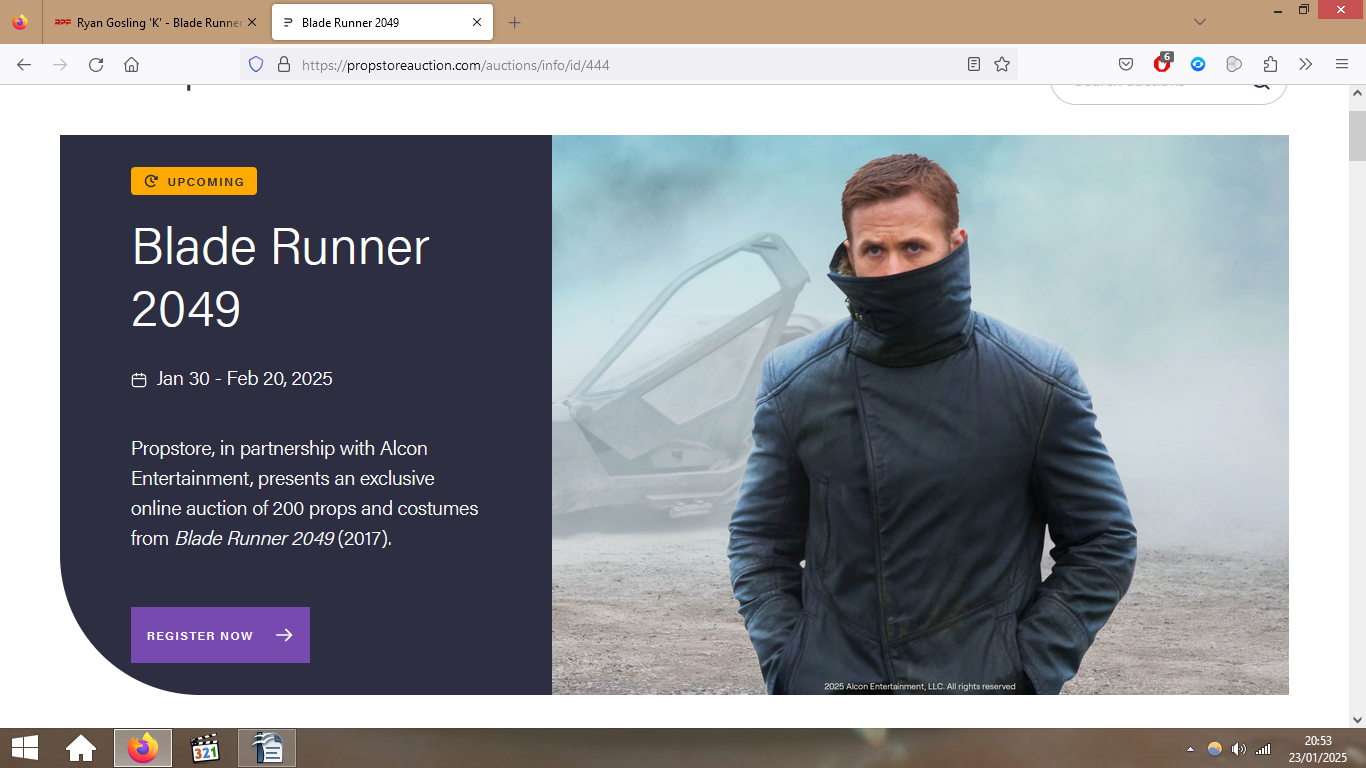This screenshot has width=1366, height=768.
Task: Click the scrollbar up arrow
Action: pyautogui.click(x=1357, y=93)
